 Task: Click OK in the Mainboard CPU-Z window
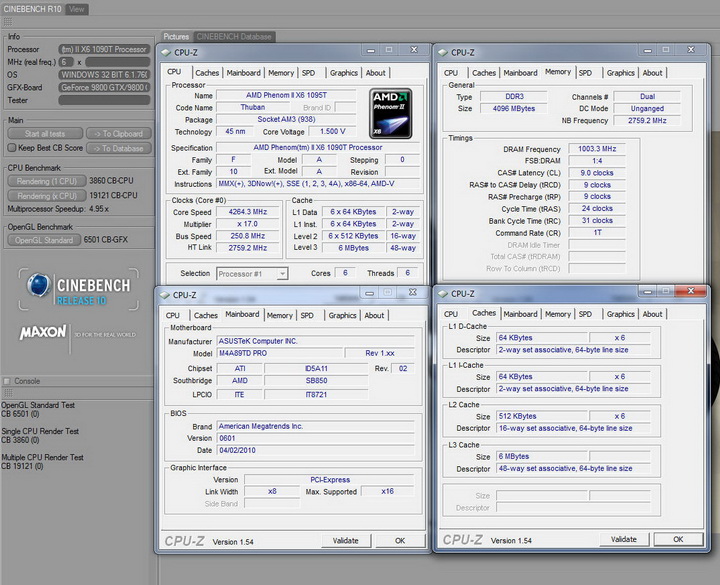coord(400,540)
